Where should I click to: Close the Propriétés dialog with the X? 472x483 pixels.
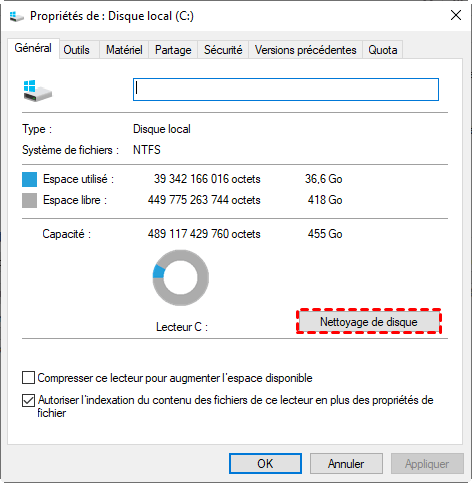point(456,15)
